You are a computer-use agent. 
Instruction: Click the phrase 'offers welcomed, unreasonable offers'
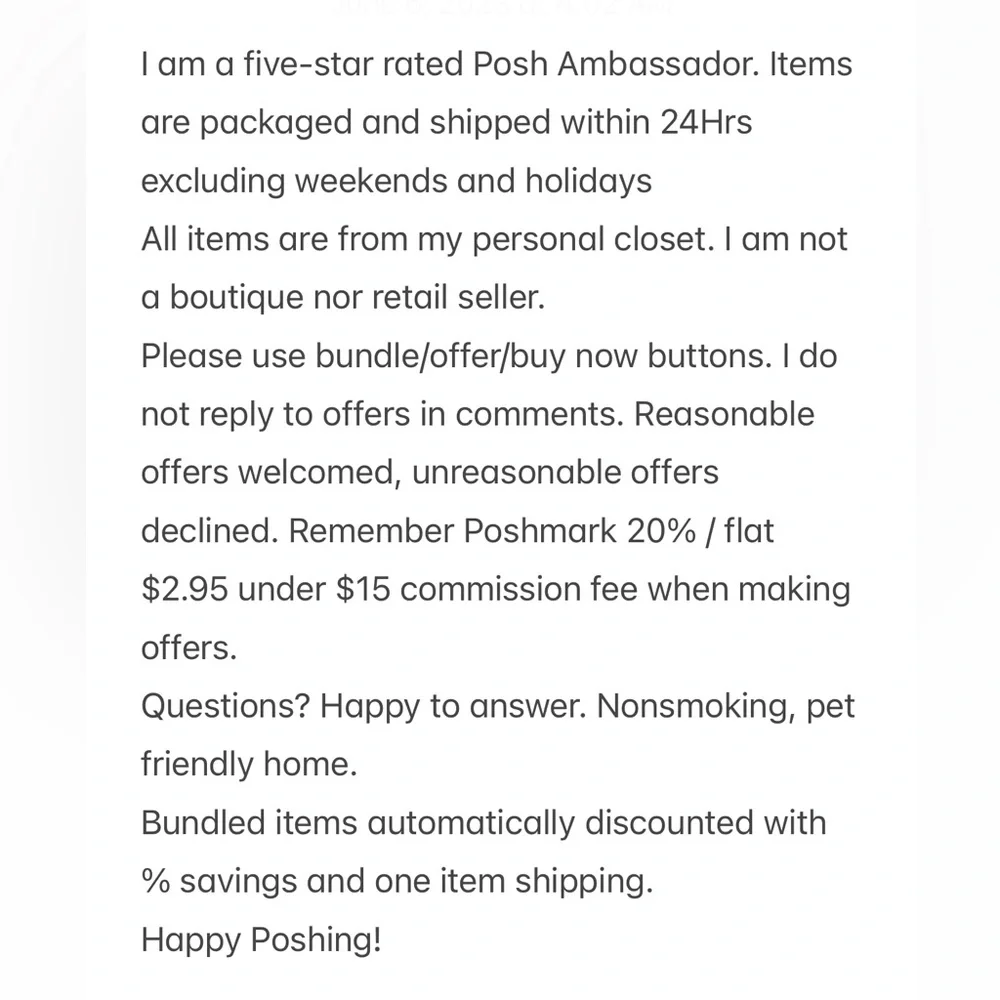(430, 473)
